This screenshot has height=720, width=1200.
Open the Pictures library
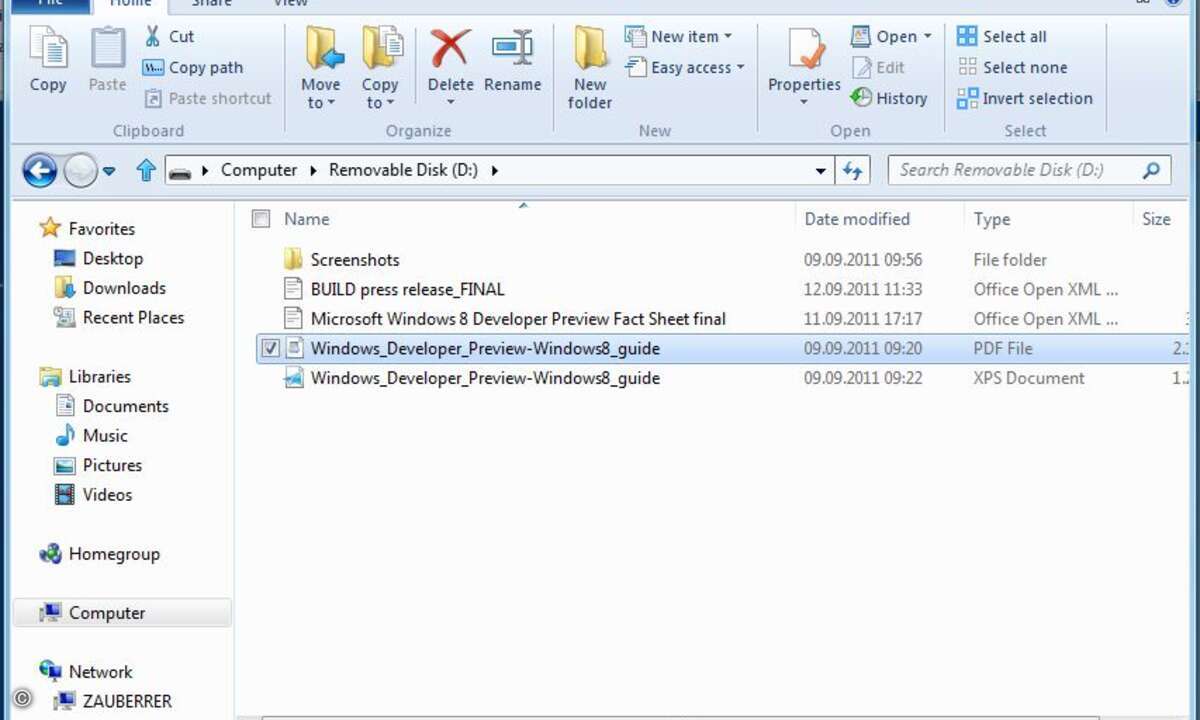[98, 465]
